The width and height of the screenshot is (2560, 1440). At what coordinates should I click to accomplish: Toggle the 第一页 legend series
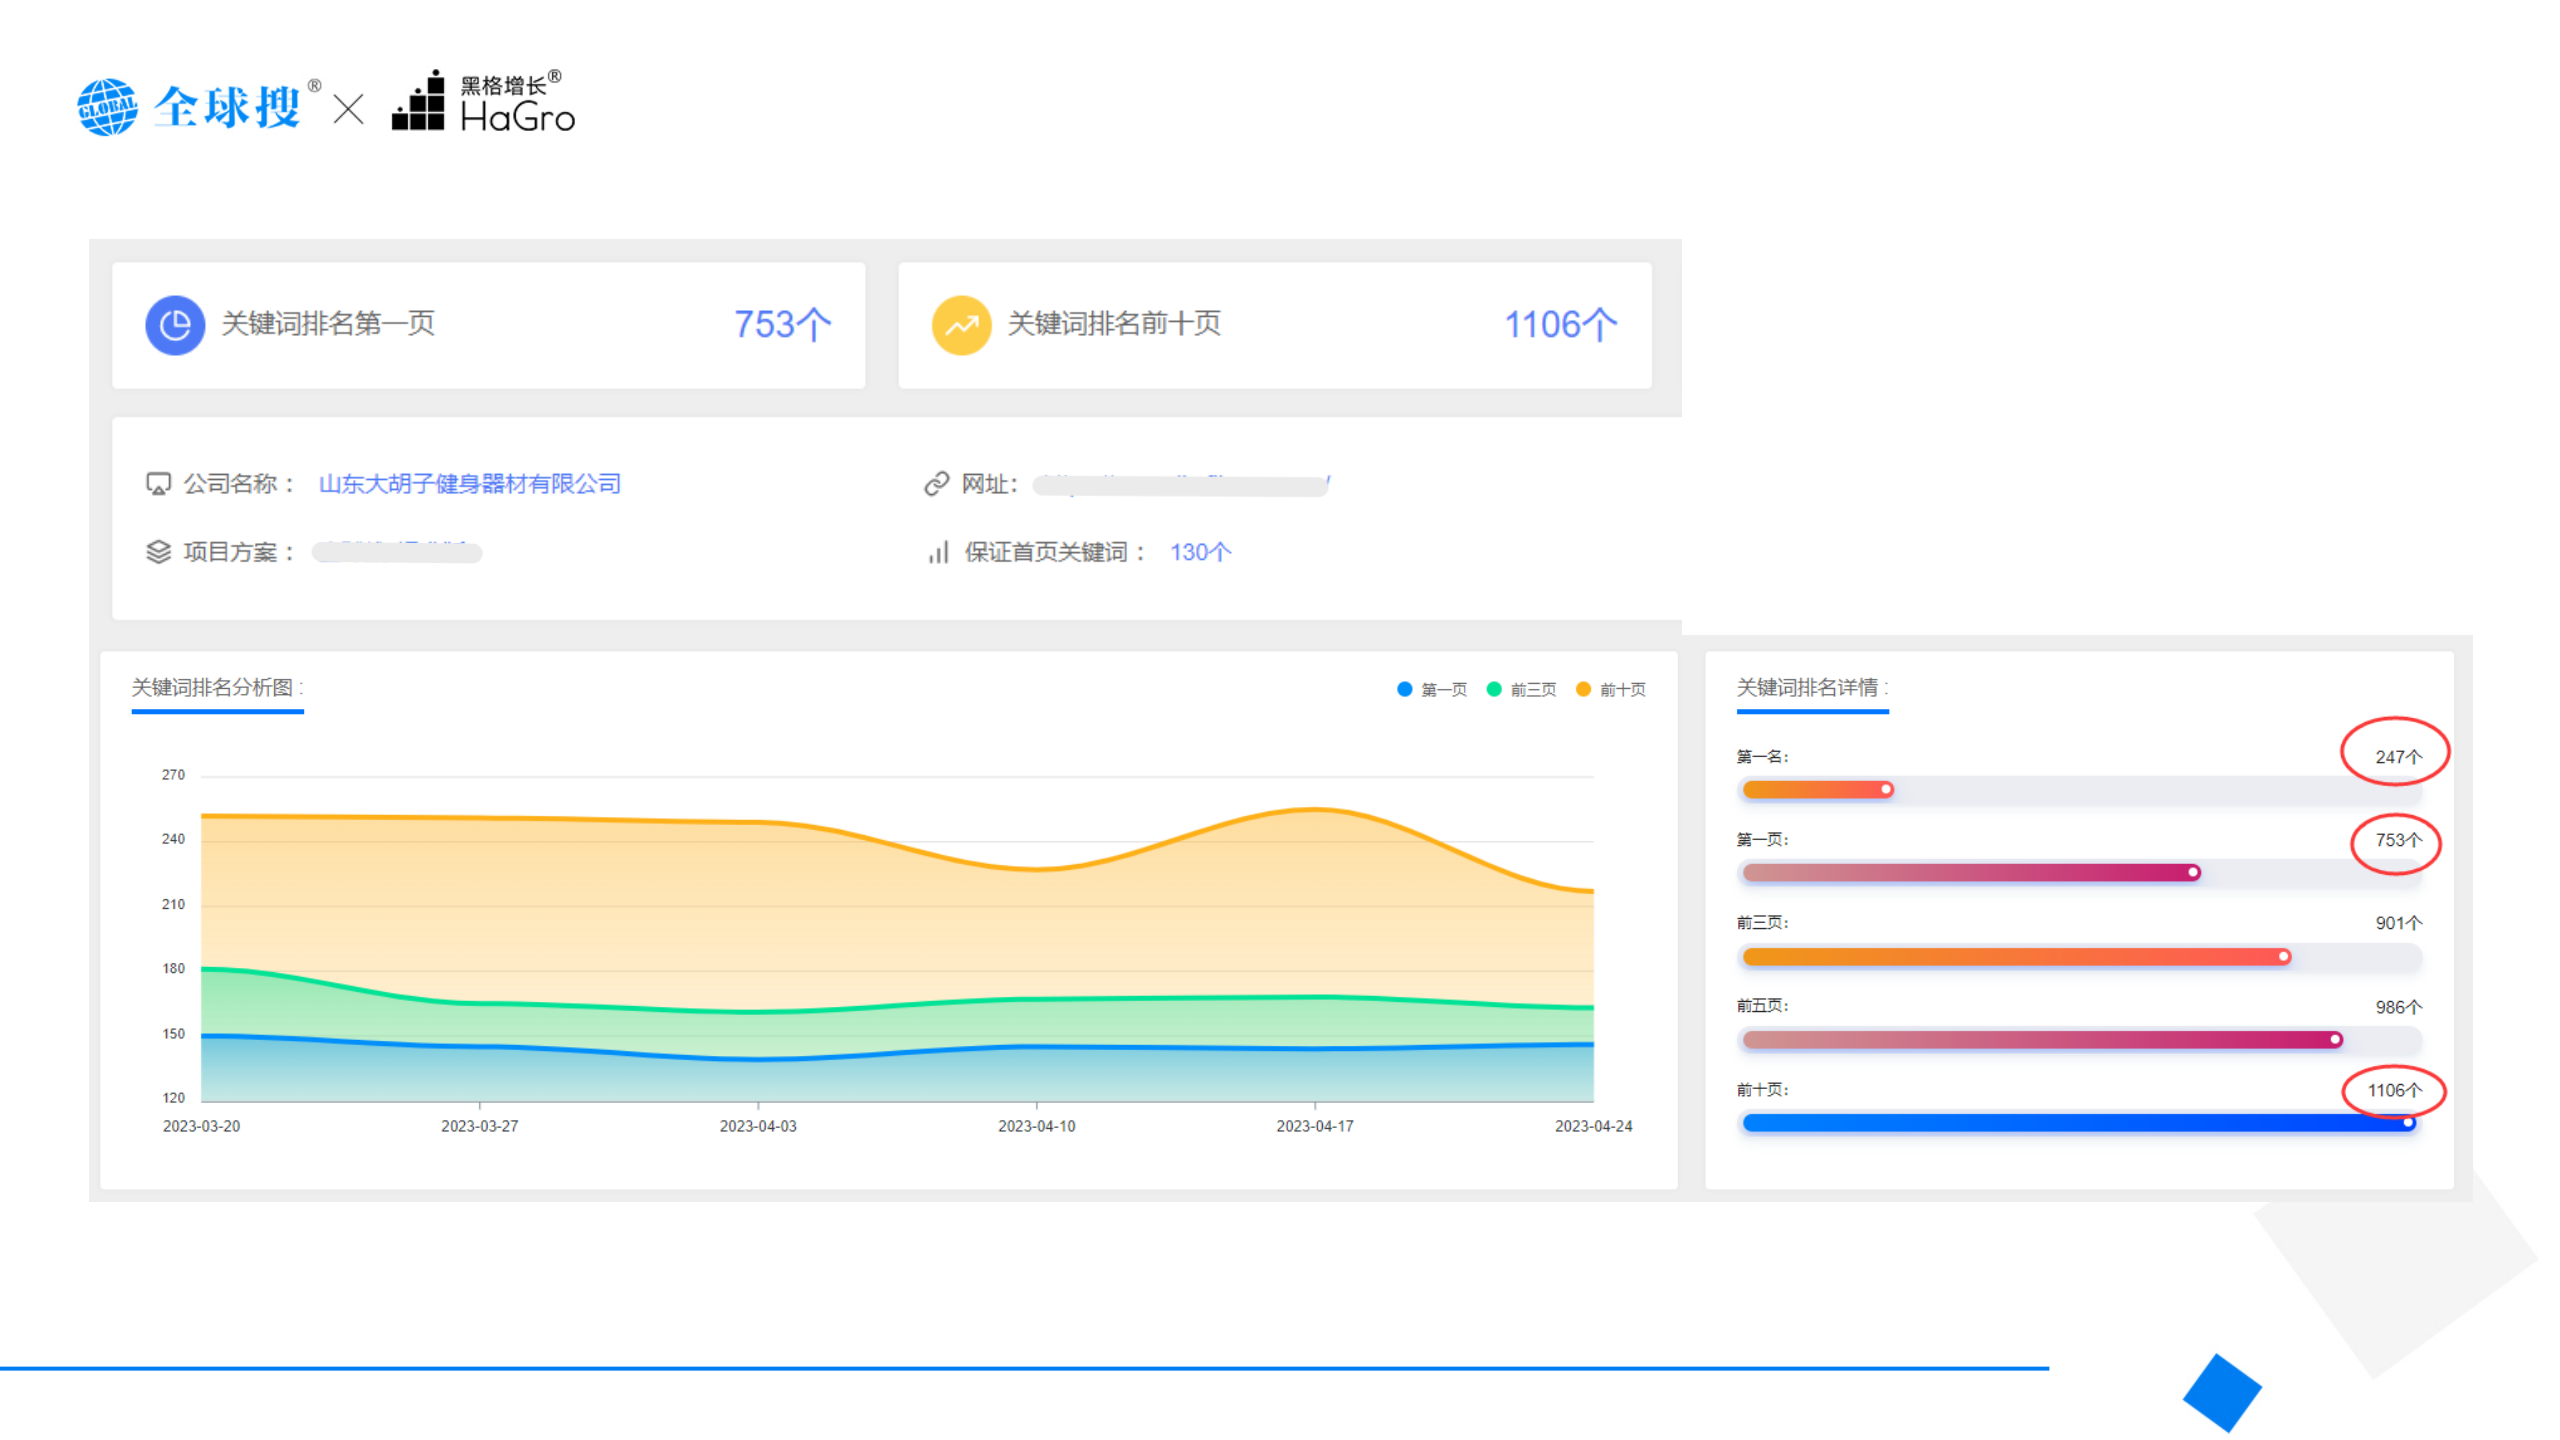[1431, 689]
